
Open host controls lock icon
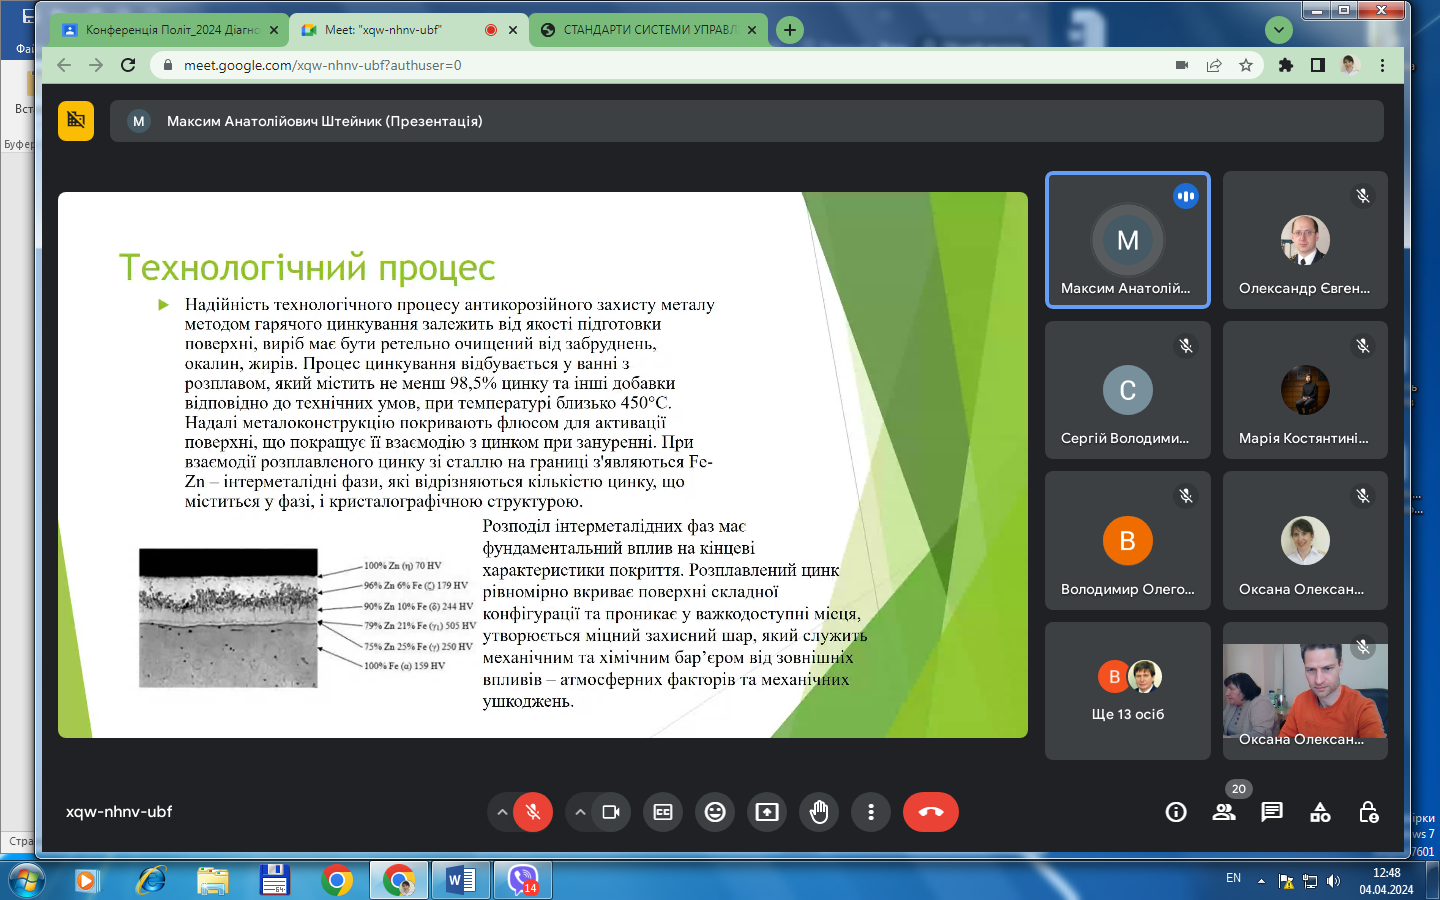click(x=1369, y=812)
